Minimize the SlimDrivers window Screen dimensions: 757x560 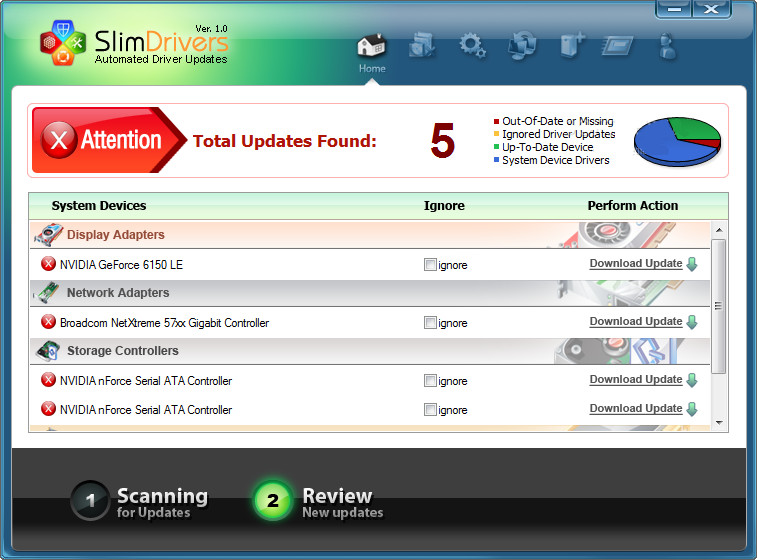[x=674, y=10]
